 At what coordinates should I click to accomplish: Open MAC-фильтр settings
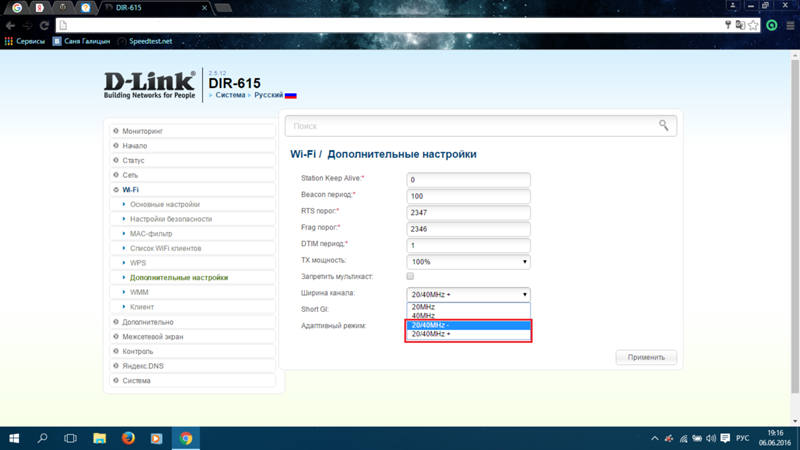(192, 234)
